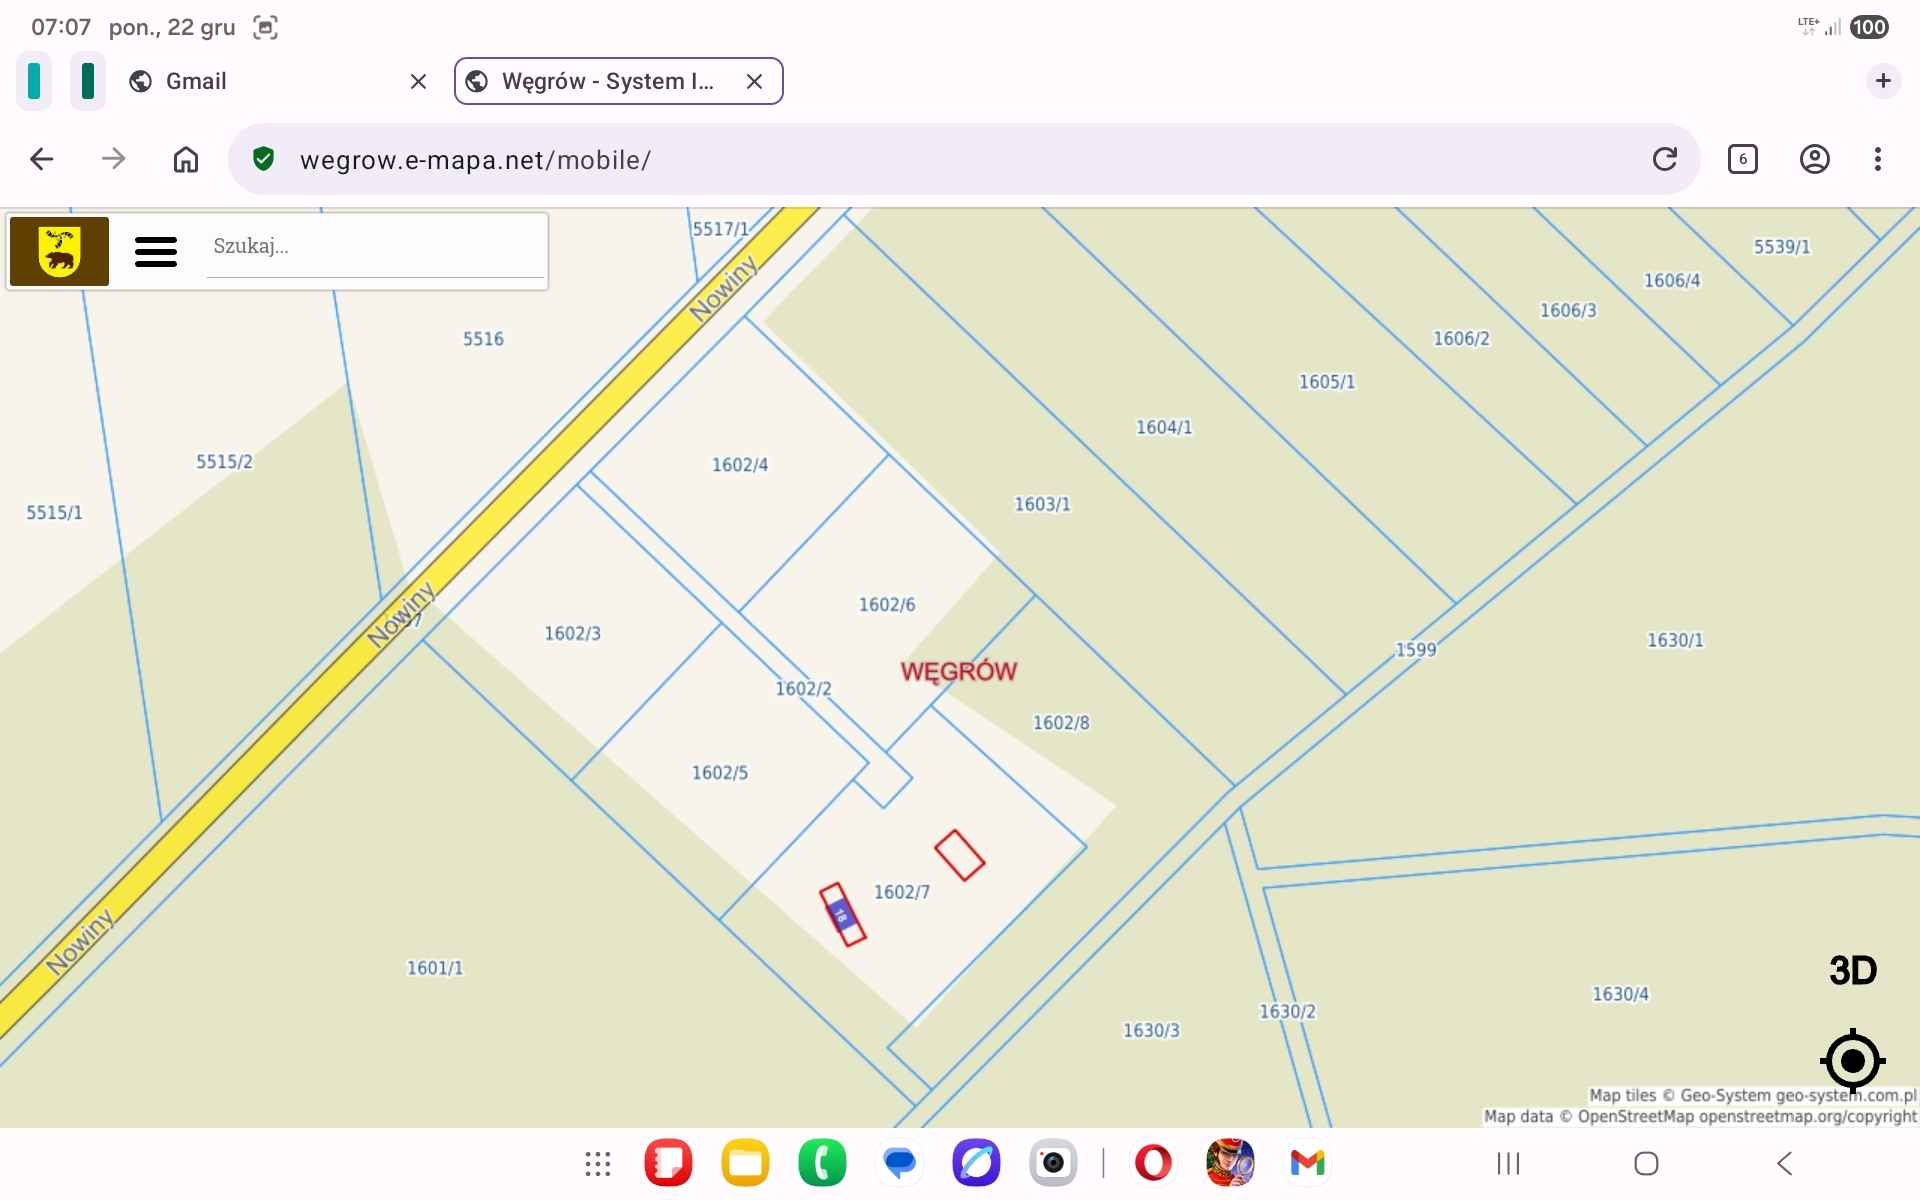Tap the locate-me crosshair button
Screen dimensions: 1920x1200
click(1852, 1060)
